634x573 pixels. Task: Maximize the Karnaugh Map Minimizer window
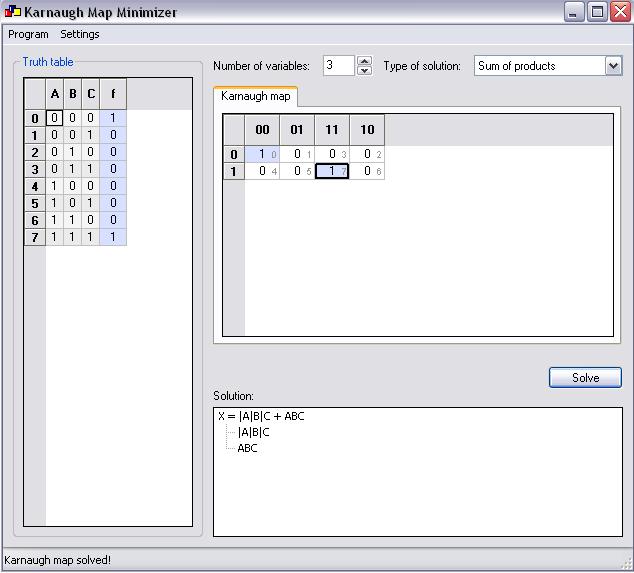[597, 12]
